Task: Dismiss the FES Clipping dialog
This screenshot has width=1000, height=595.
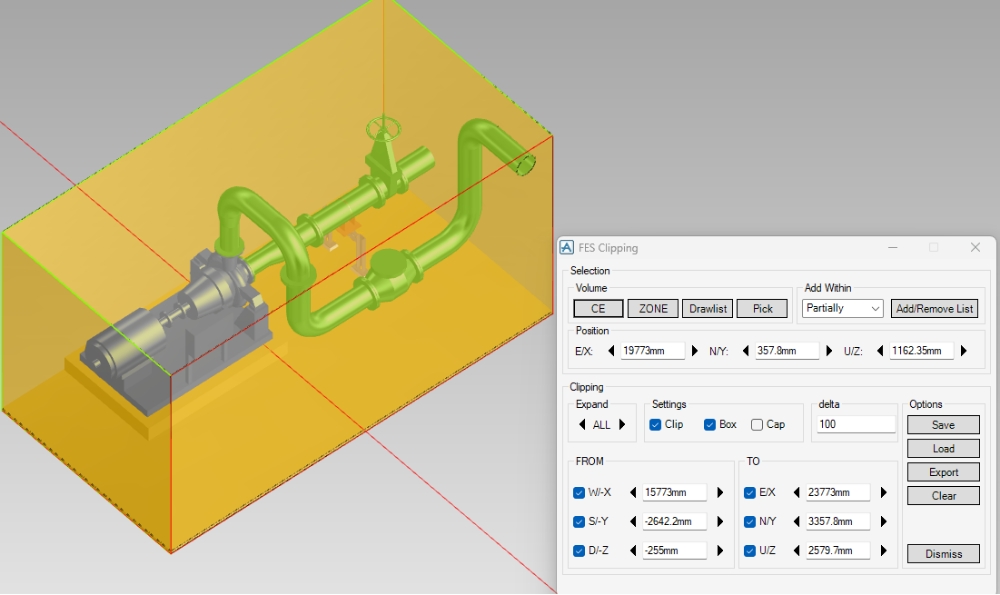Action: [943, 554]
